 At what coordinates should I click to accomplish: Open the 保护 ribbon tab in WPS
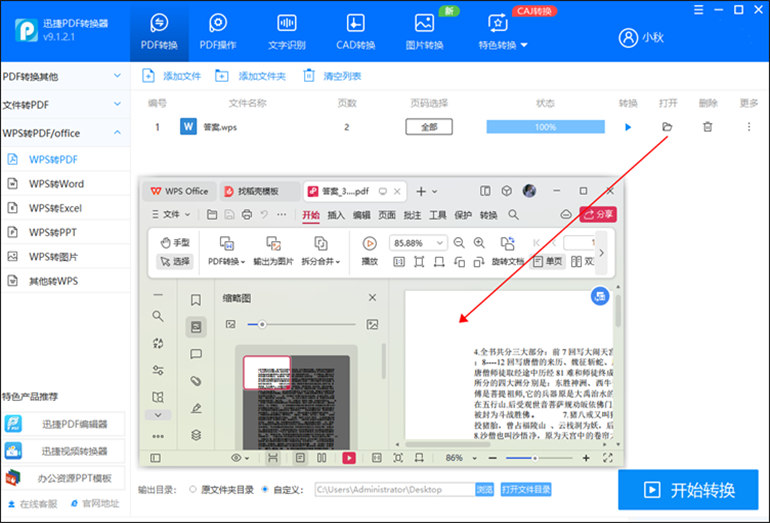point(463,215)
